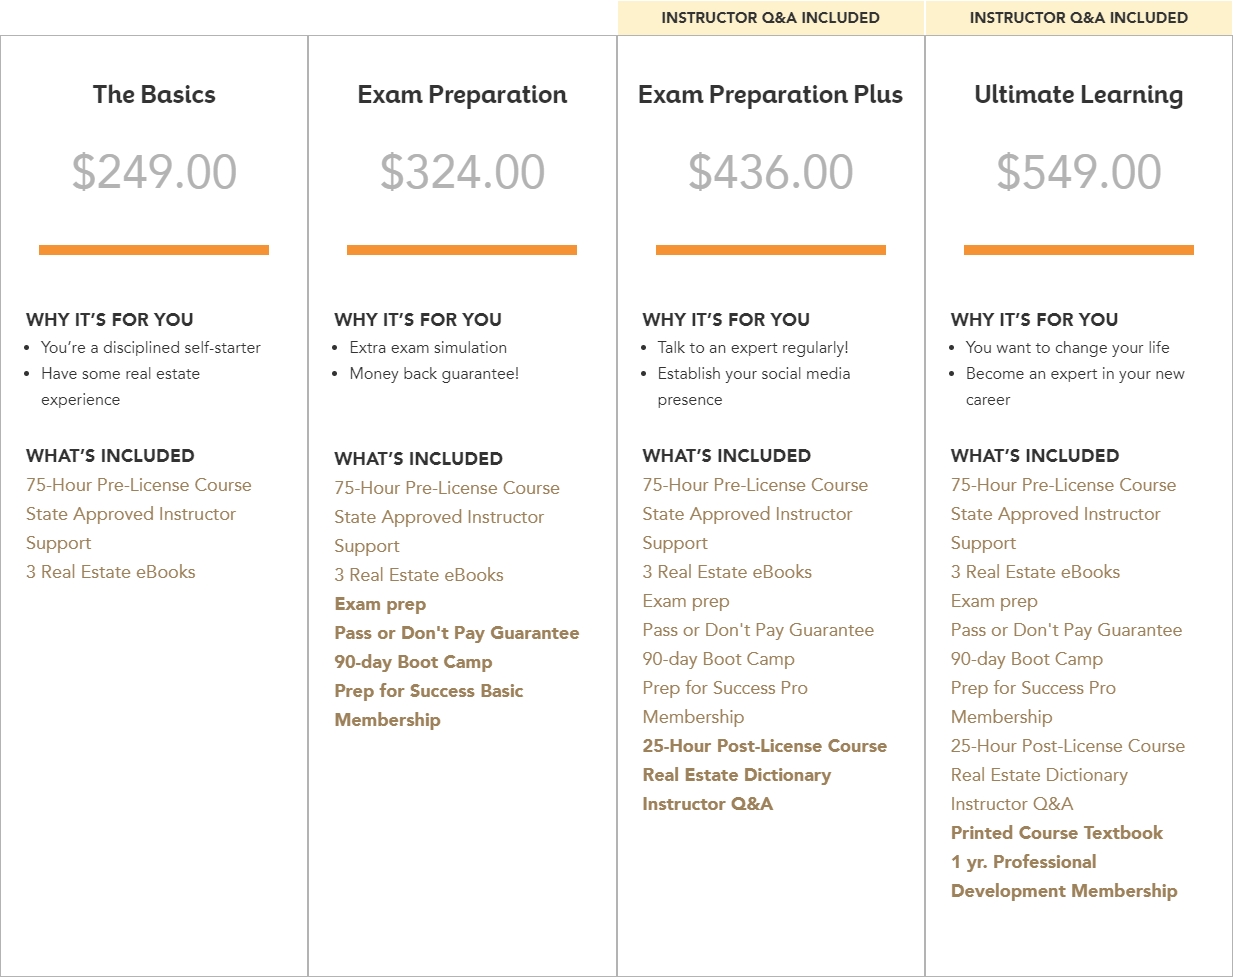Select the $324.00 price
Screen dimensions: 1233x977
point(462,172)
